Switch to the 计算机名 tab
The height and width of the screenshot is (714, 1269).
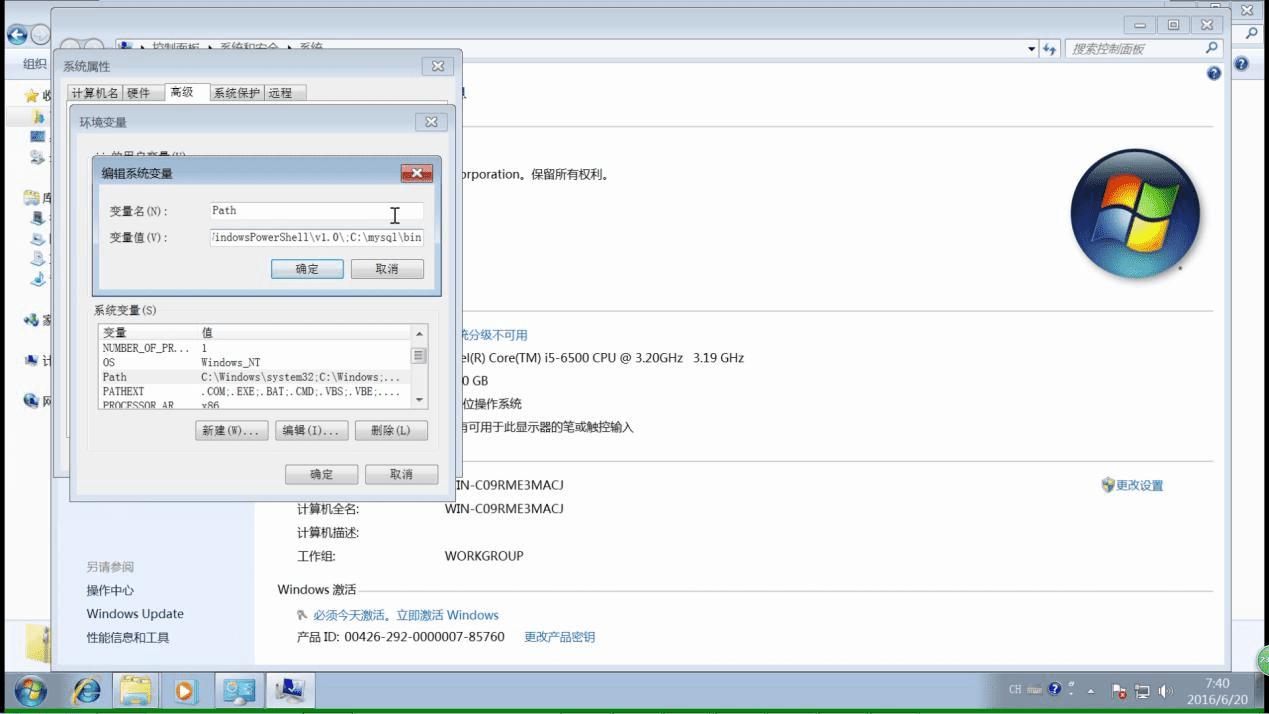(95, 92)
